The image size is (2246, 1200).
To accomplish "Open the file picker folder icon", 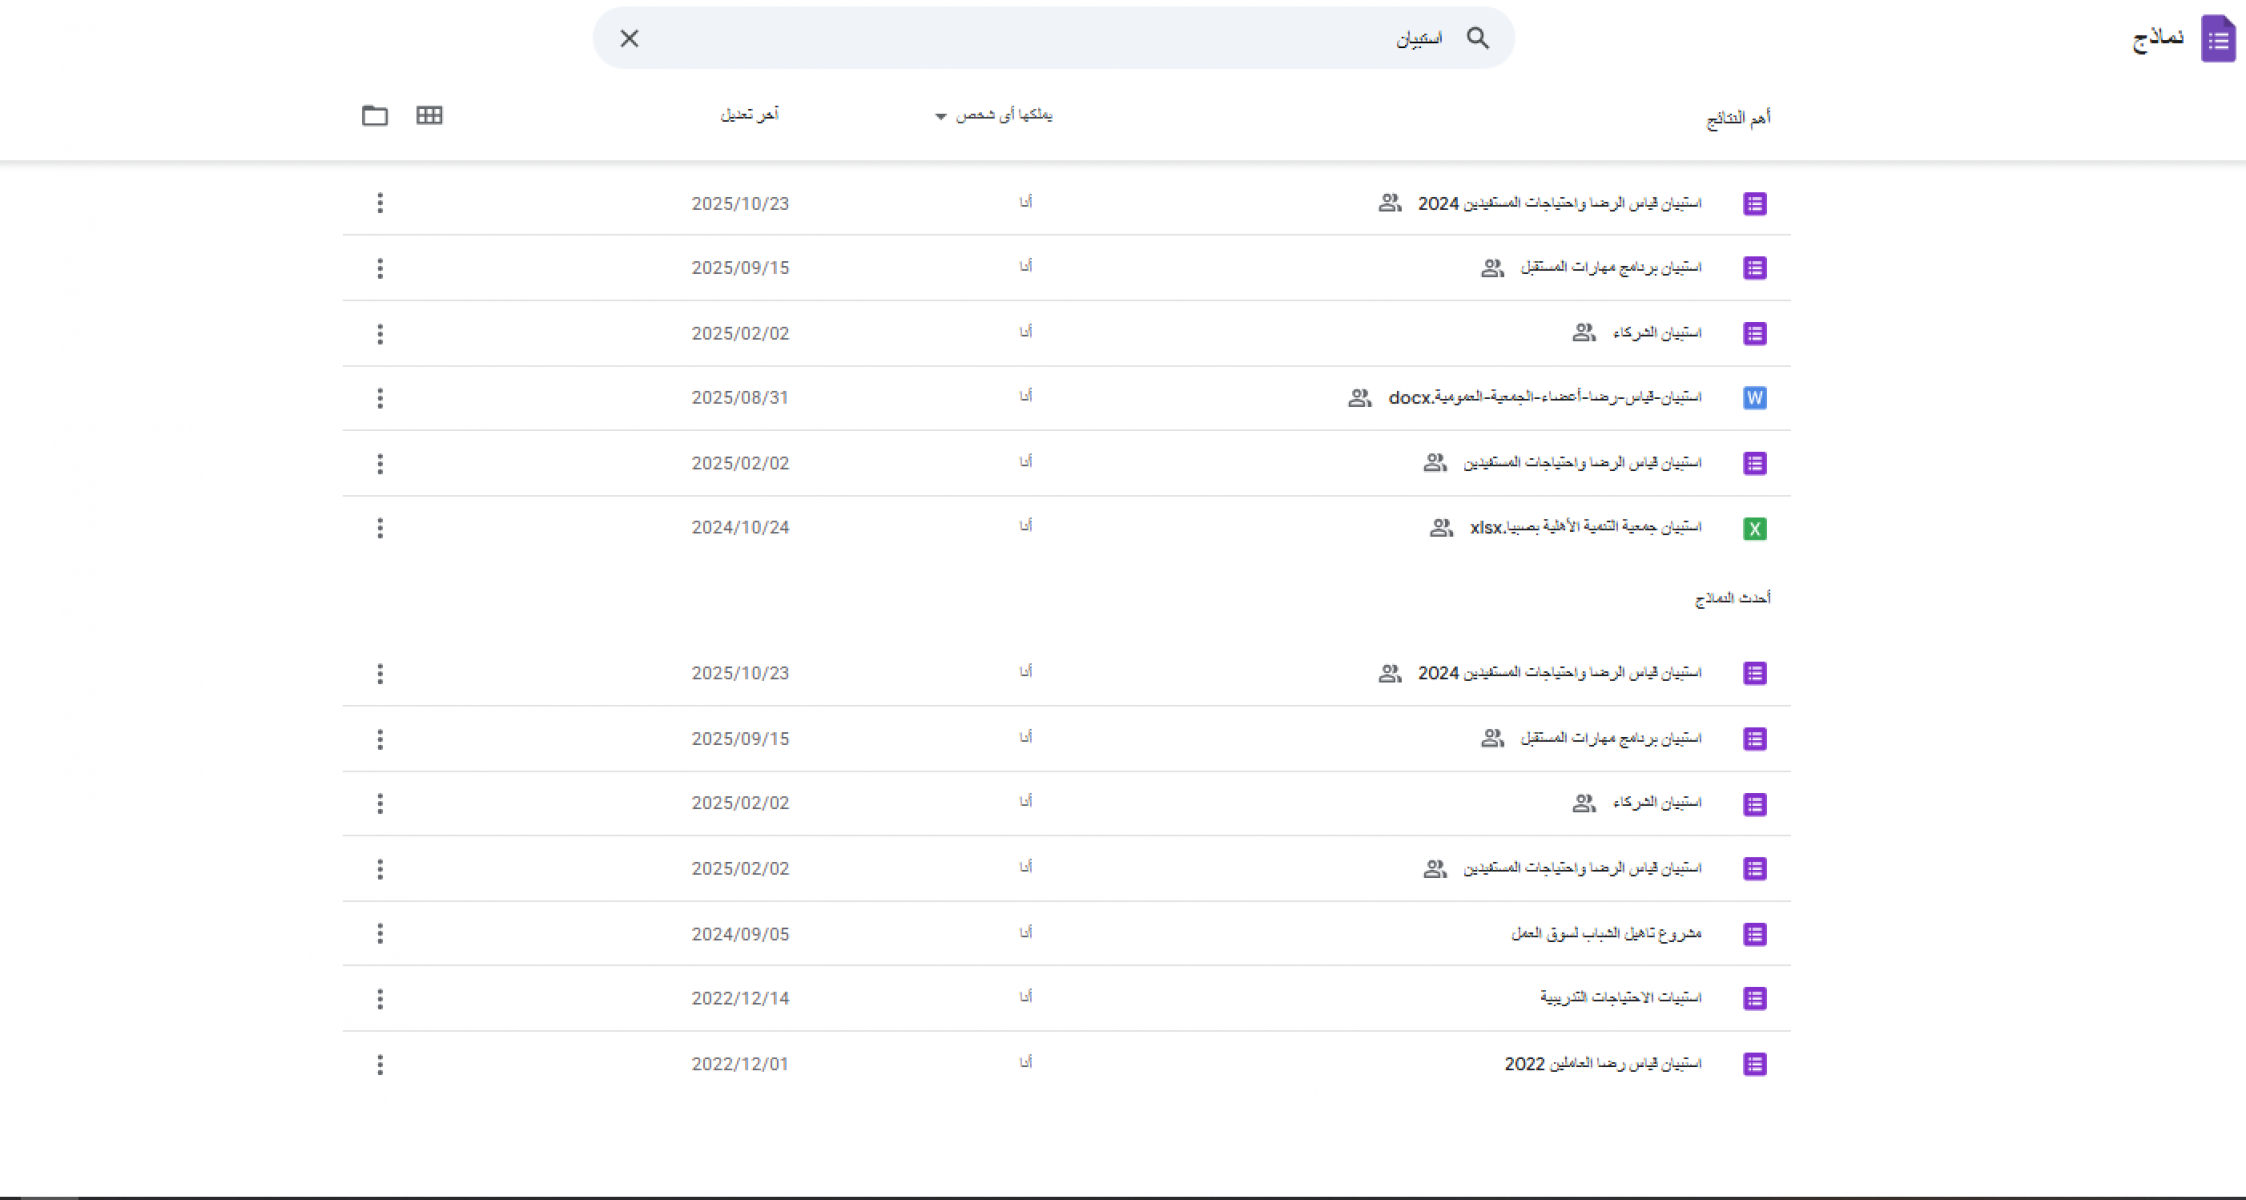I will [375, 115].
